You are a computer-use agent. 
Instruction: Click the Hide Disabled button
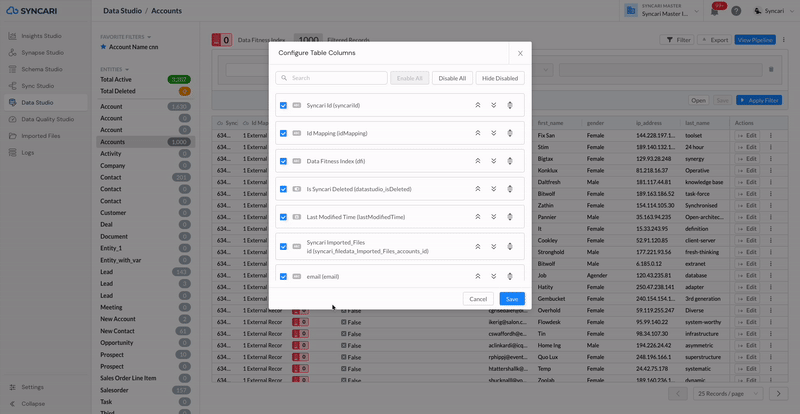point(500,78)
